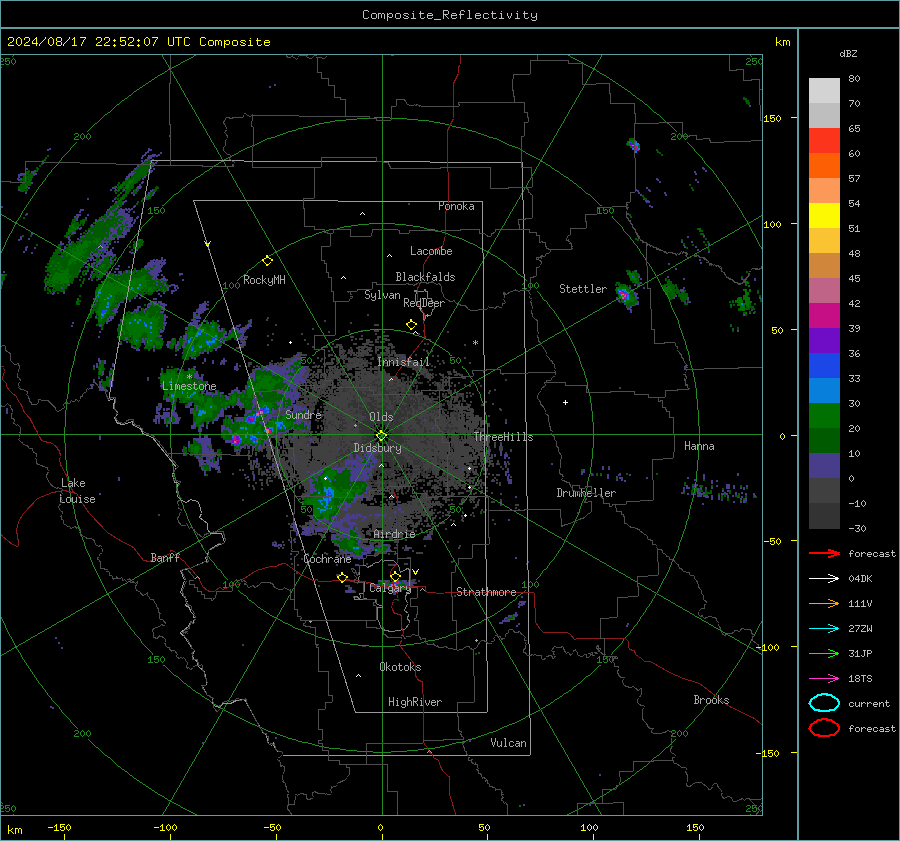The image size is (900, 841).
Task: Click the white 04DK arrow icon
Action: (x=824, y=578)
